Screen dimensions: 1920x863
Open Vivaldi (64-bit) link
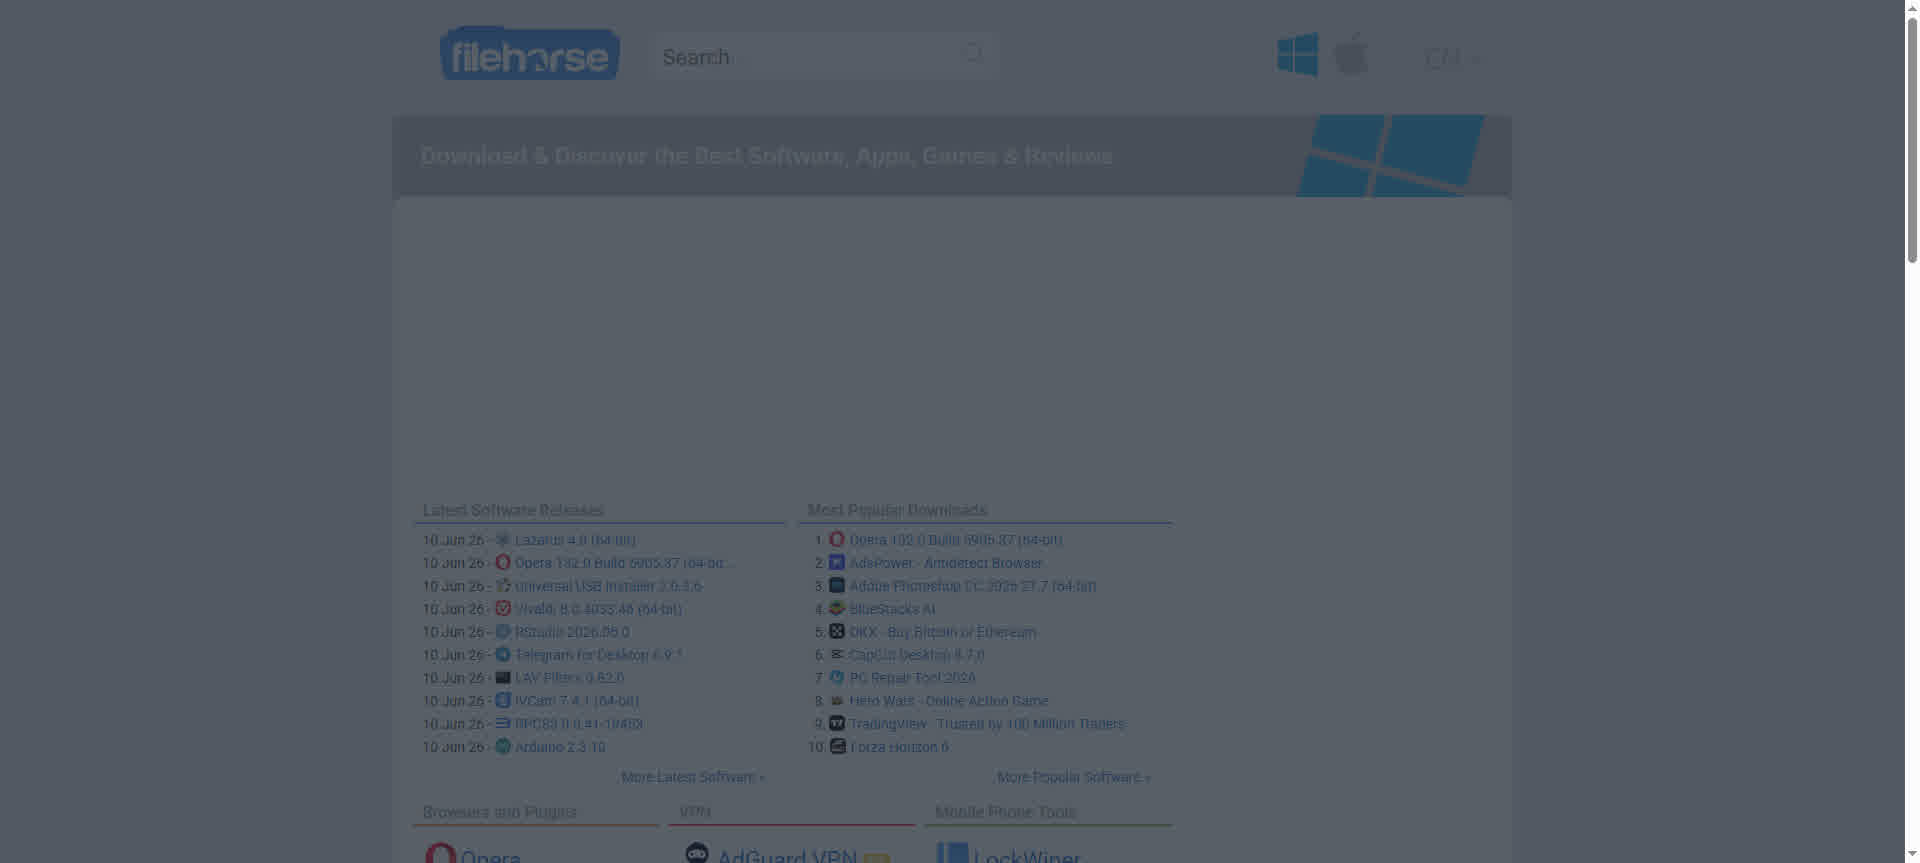click(598, 609)
